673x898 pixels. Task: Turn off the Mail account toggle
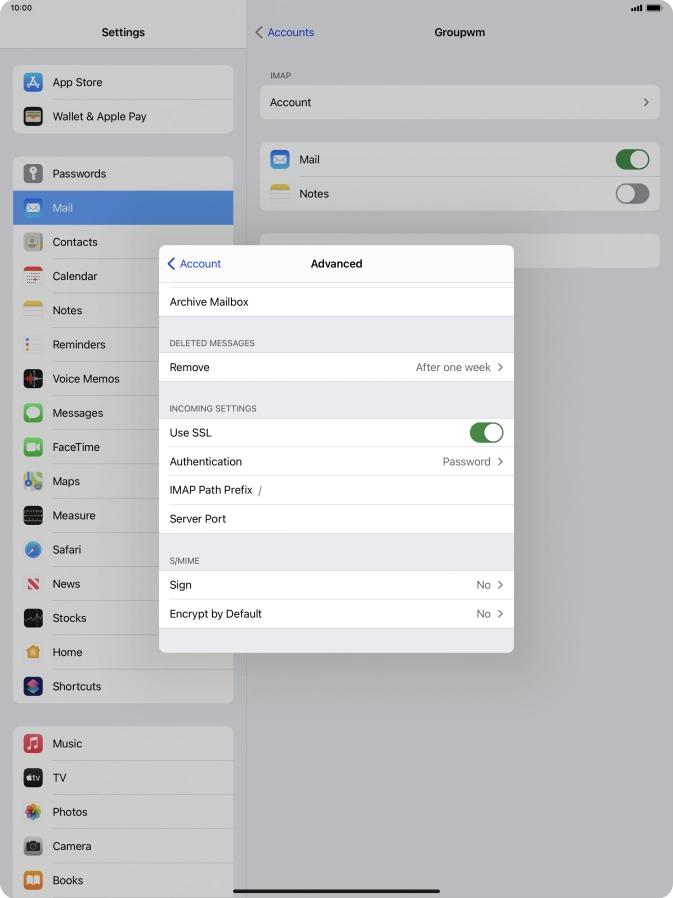point(632,160)
